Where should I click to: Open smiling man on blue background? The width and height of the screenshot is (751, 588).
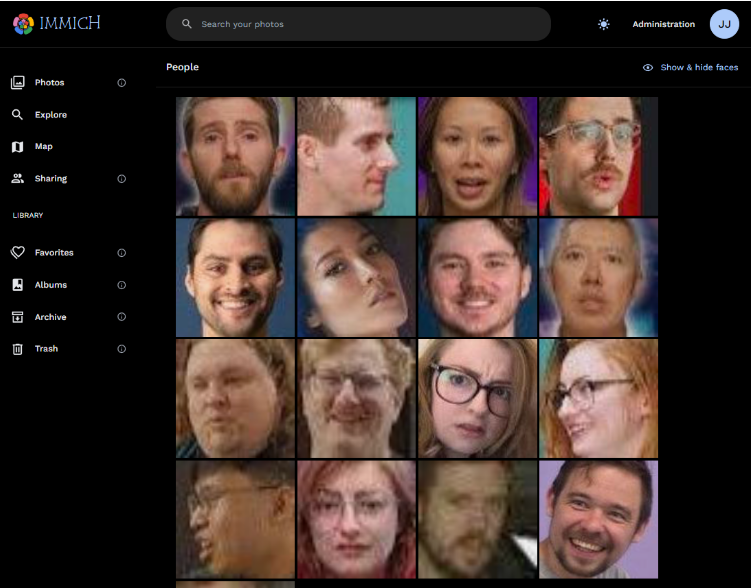pyautogui.click(x=235, y=278)
